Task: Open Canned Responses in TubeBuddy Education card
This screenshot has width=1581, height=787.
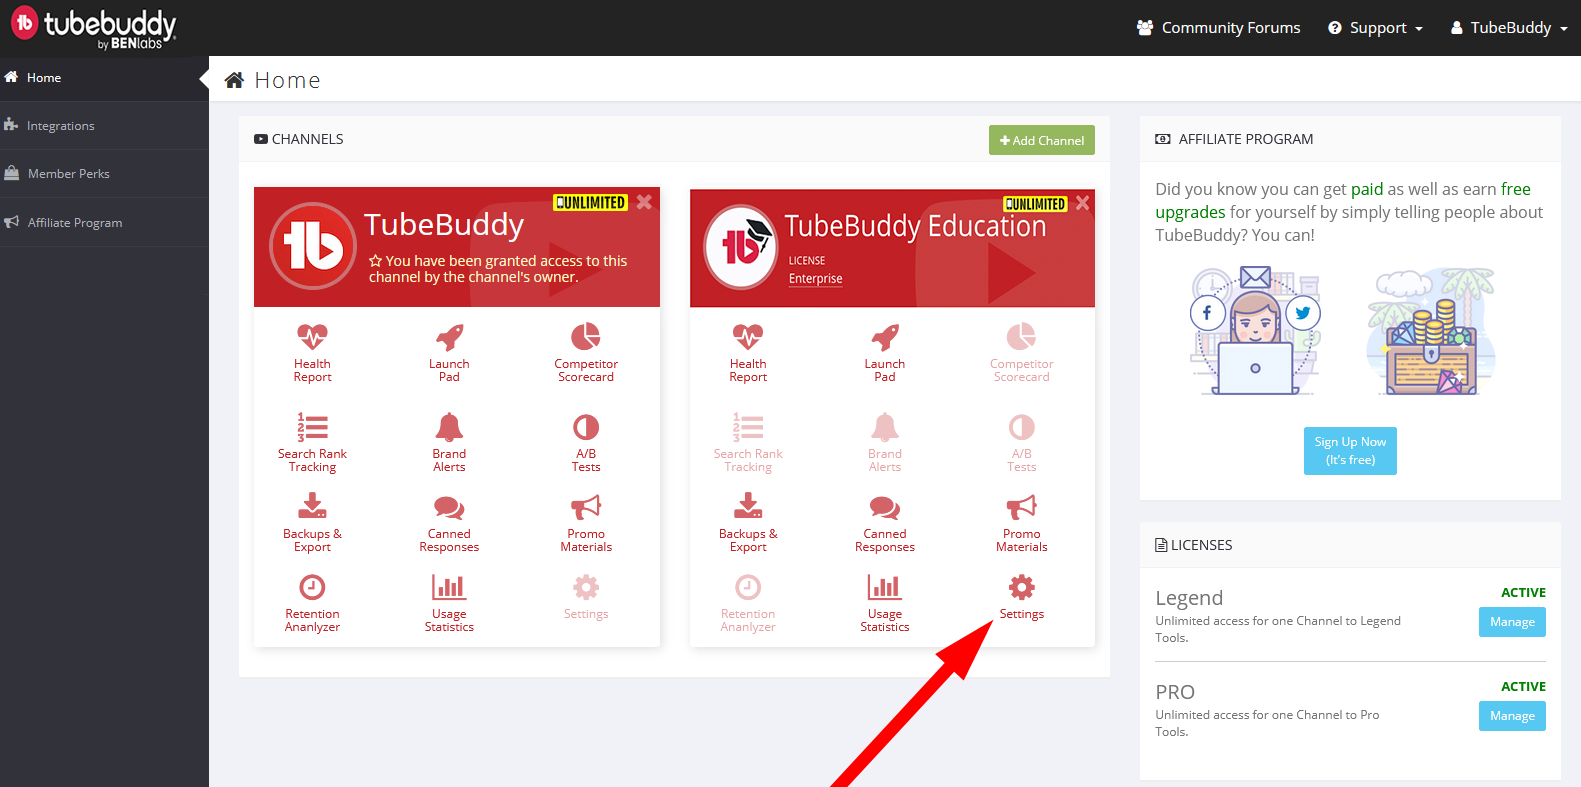Action: click(885, 523)
